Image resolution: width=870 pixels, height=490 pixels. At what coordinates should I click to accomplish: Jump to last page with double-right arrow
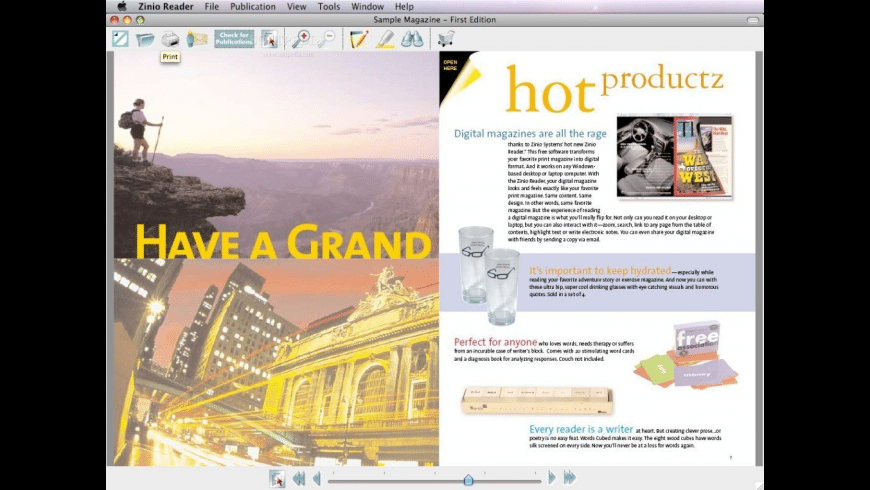570,477
